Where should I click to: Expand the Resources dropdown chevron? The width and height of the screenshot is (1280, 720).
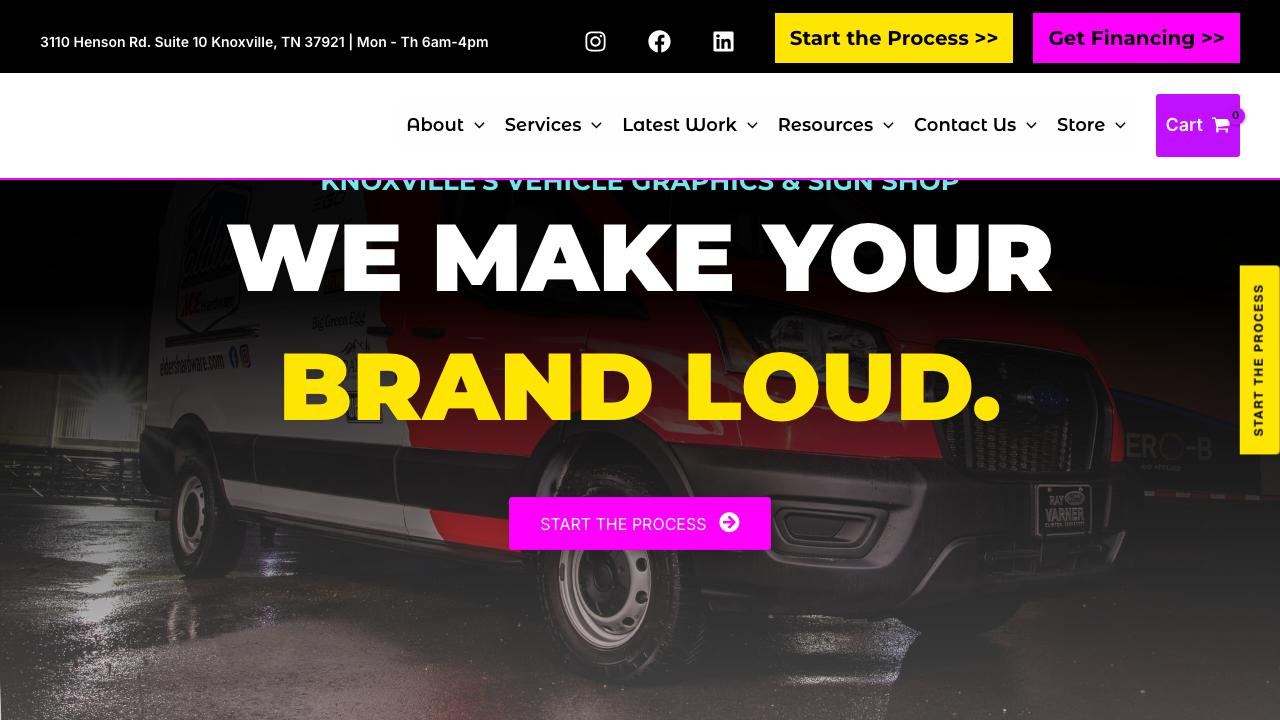point(888,125)
